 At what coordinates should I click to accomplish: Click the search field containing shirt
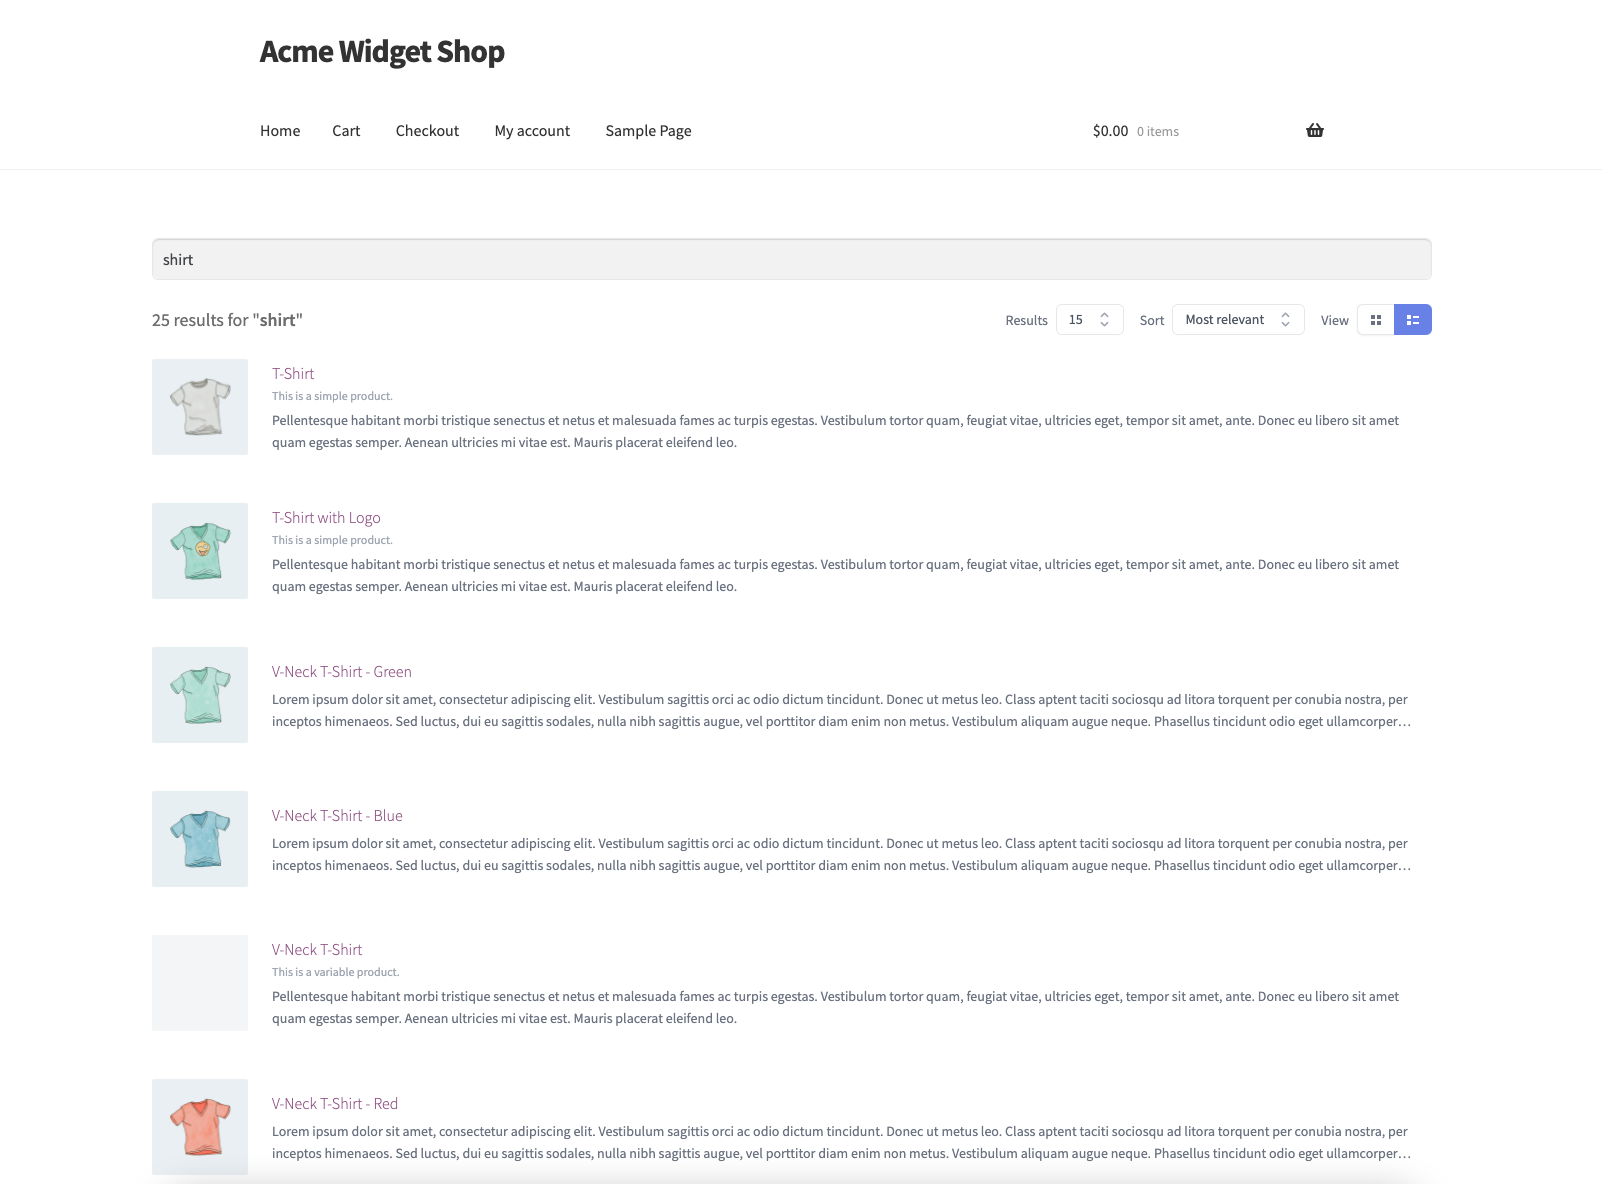click(x=792, y=259)
